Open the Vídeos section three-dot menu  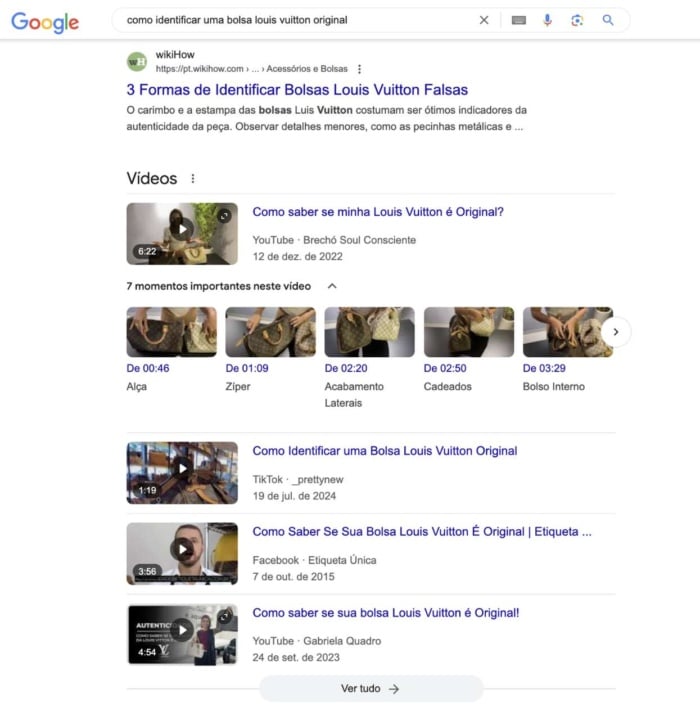click(193, 179)
